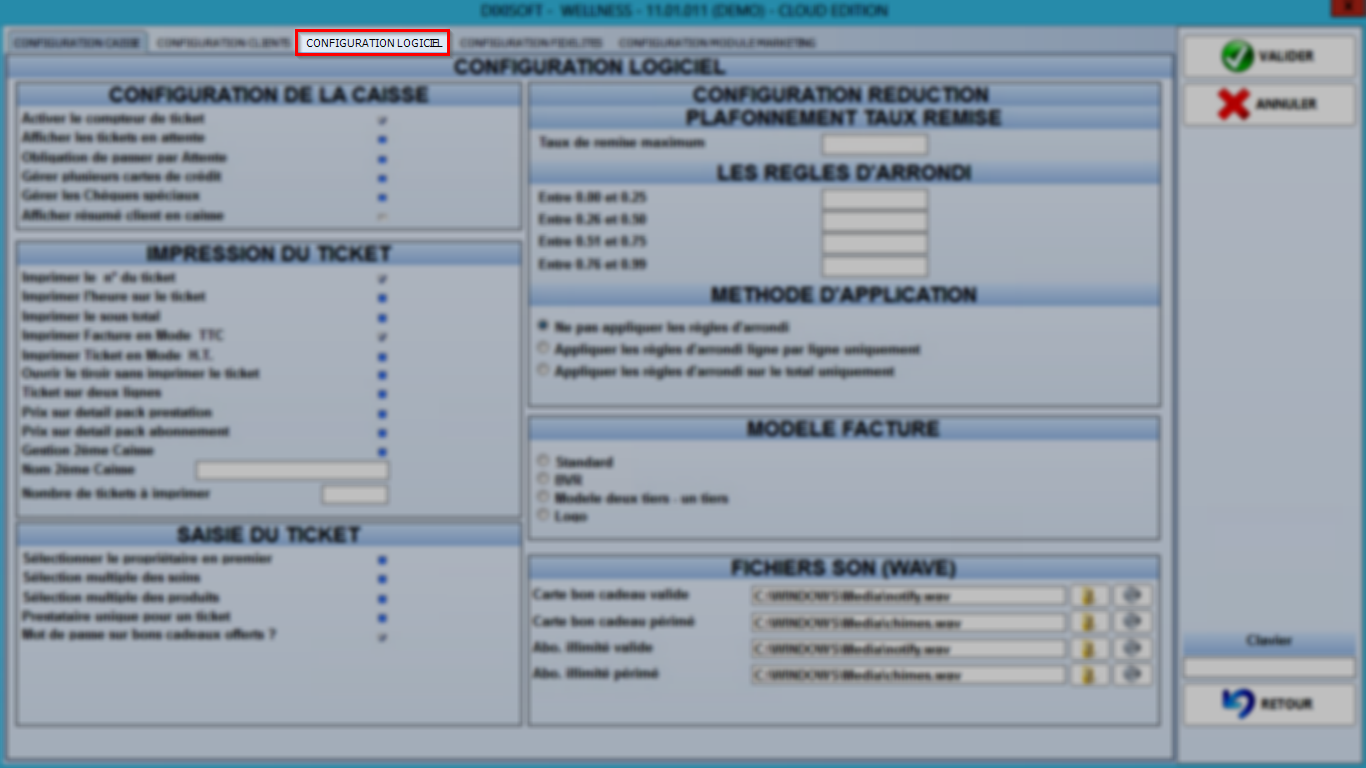
Task: Open the Configuration Caisse tab
Action: (x=77, y=43)
